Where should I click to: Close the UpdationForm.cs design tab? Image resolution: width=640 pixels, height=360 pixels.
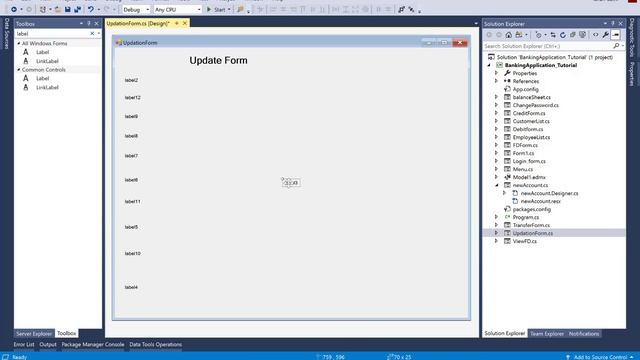coord(184,24)
